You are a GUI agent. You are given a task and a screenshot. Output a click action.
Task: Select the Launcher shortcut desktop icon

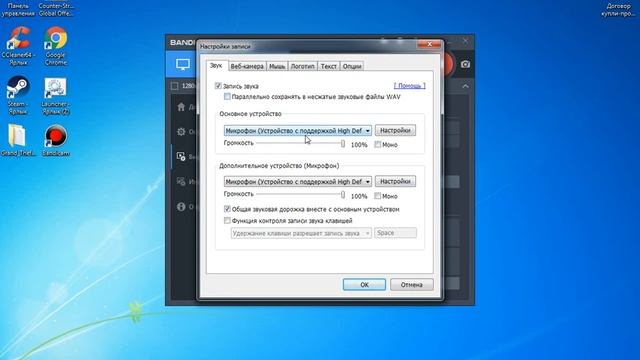(56, 95)
